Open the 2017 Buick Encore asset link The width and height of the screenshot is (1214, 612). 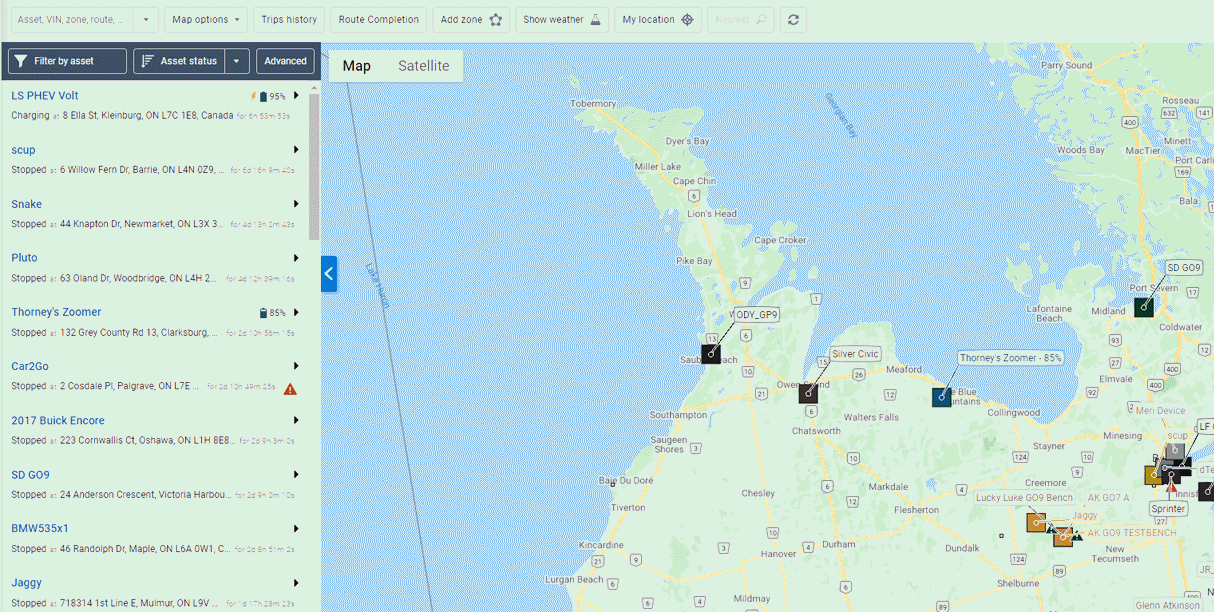[58, 421]
